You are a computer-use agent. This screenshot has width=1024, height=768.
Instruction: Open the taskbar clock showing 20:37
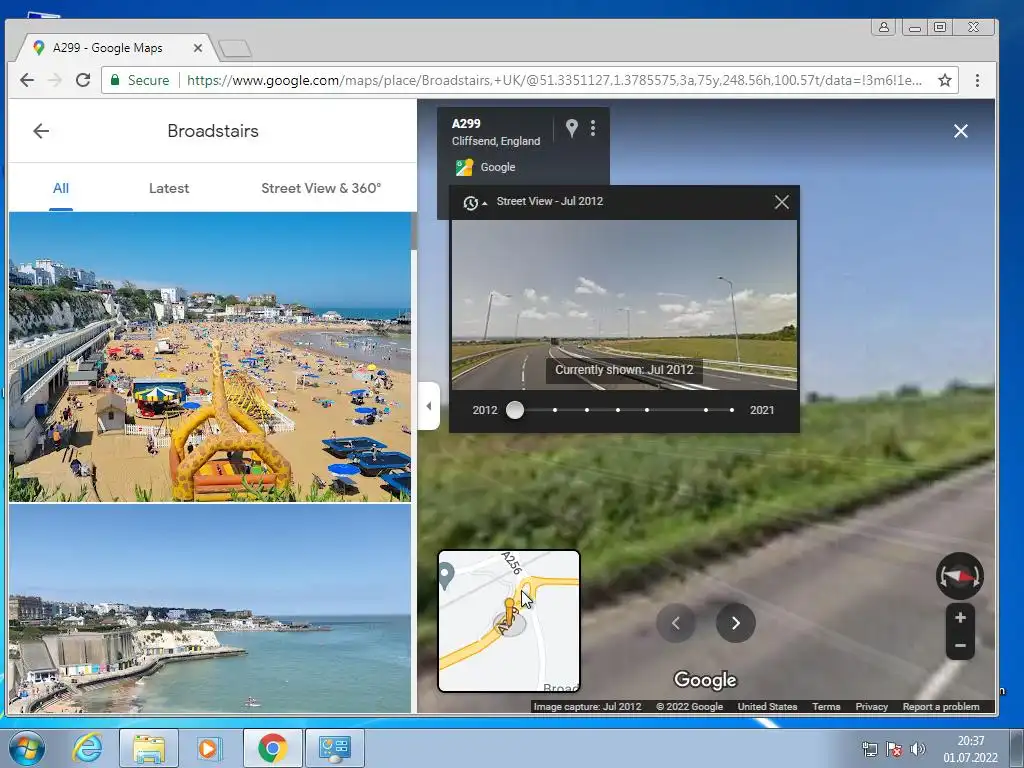click(x=970, y=749)
